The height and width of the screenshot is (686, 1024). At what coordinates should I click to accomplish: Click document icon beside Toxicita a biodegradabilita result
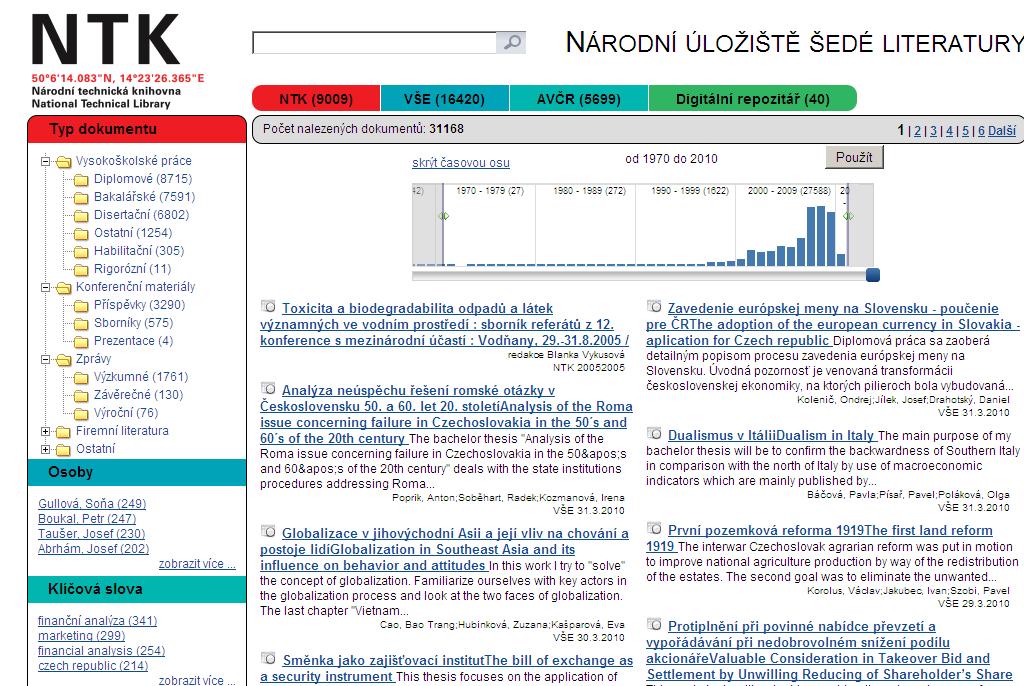tap(268, 307)
